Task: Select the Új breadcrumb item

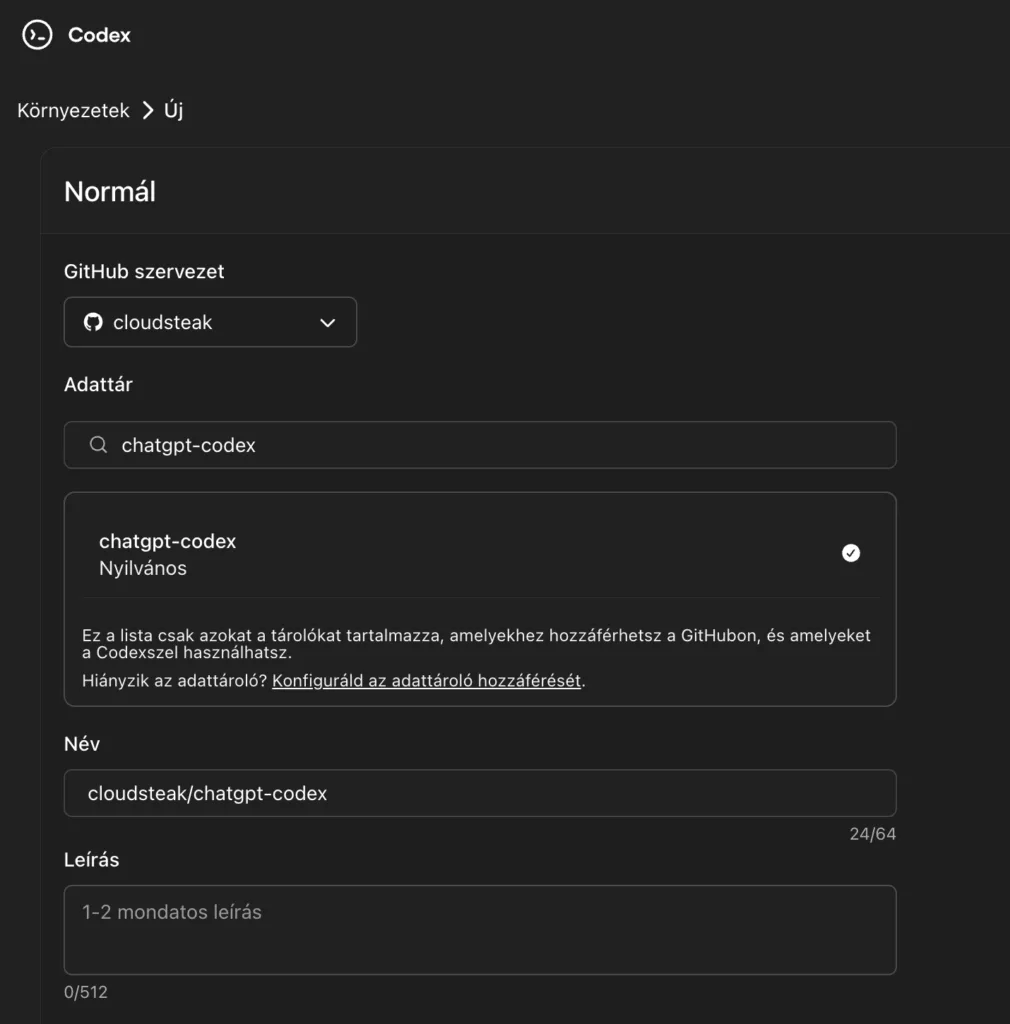Action: (174, 110)
